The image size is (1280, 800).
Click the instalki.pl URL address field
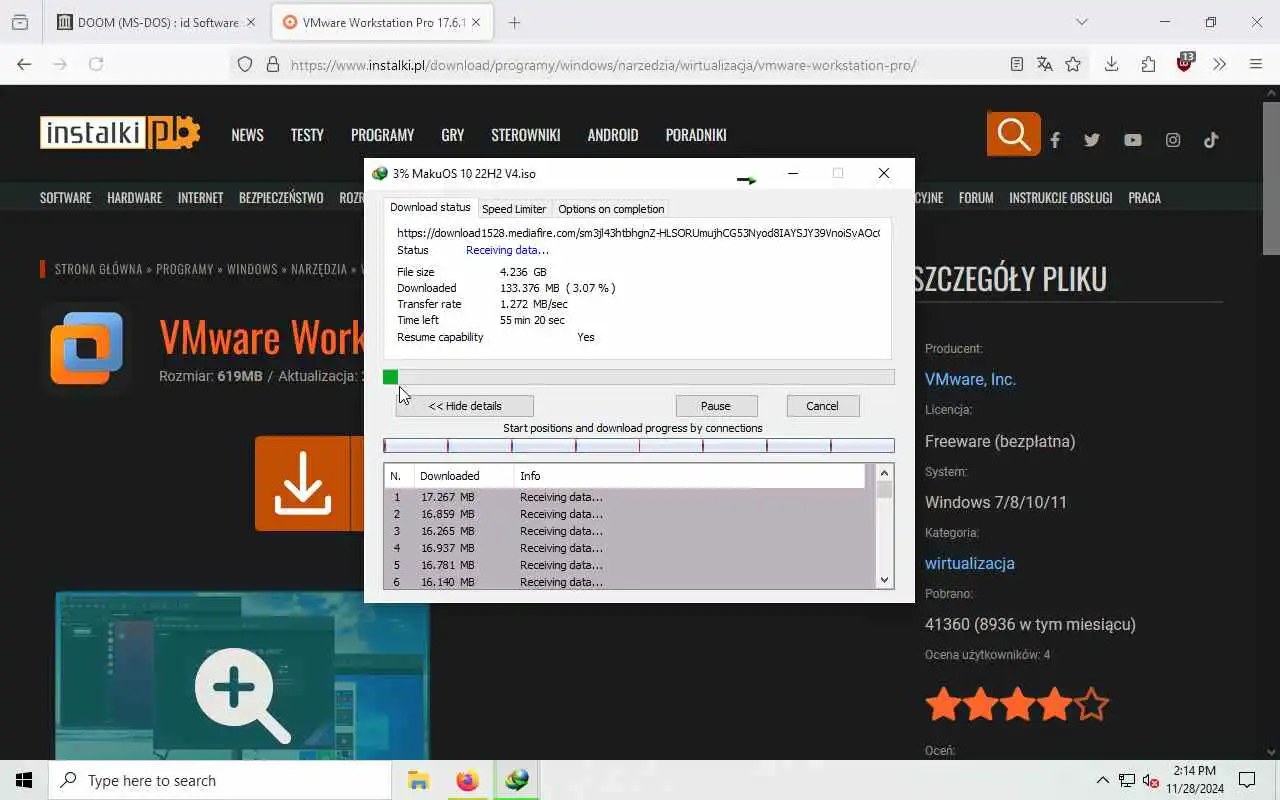[603, 65]
